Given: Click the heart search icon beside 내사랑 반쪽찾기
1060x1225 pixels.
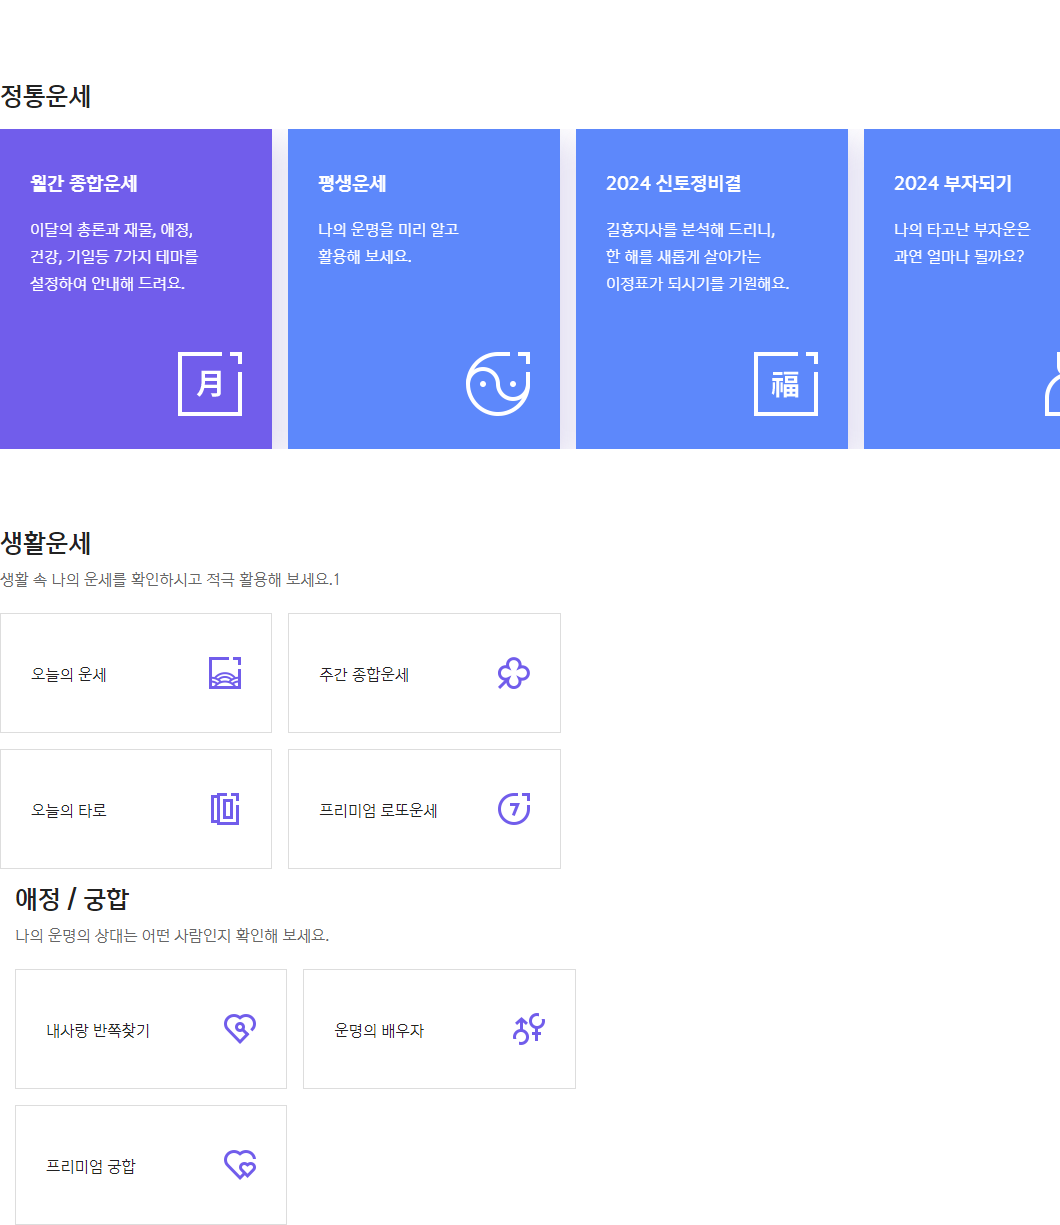Looking at the screenshot, I should [240, 1029].
